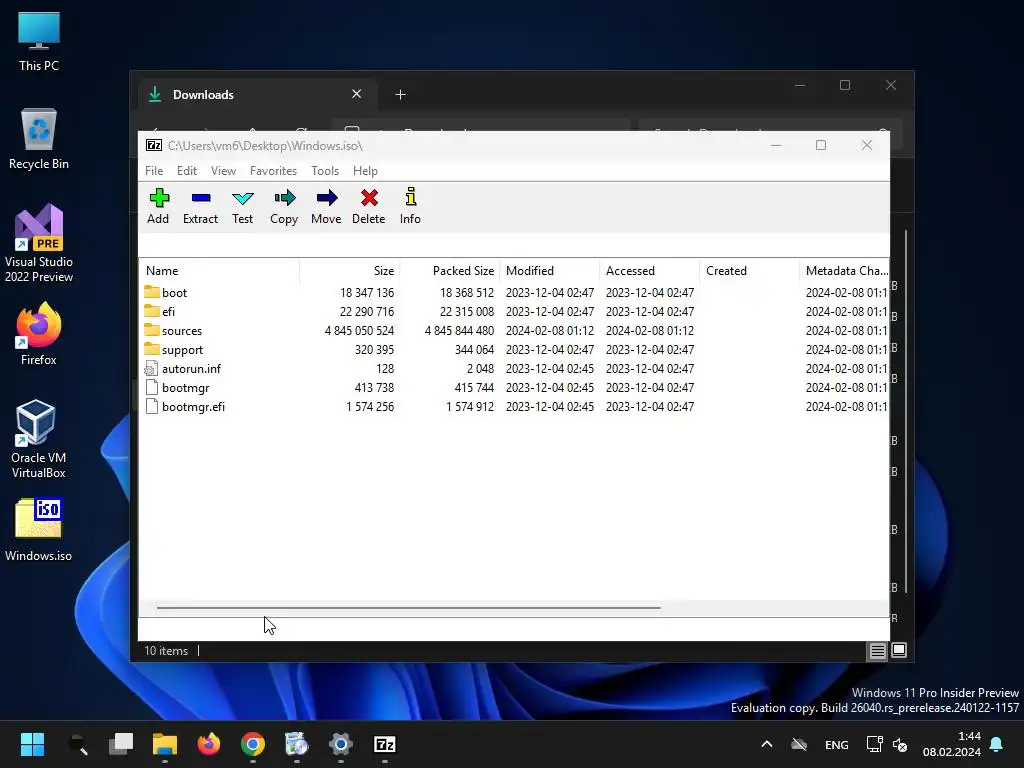
Task: Add a new tab in the Explorer window
Action: click(400, 95)
